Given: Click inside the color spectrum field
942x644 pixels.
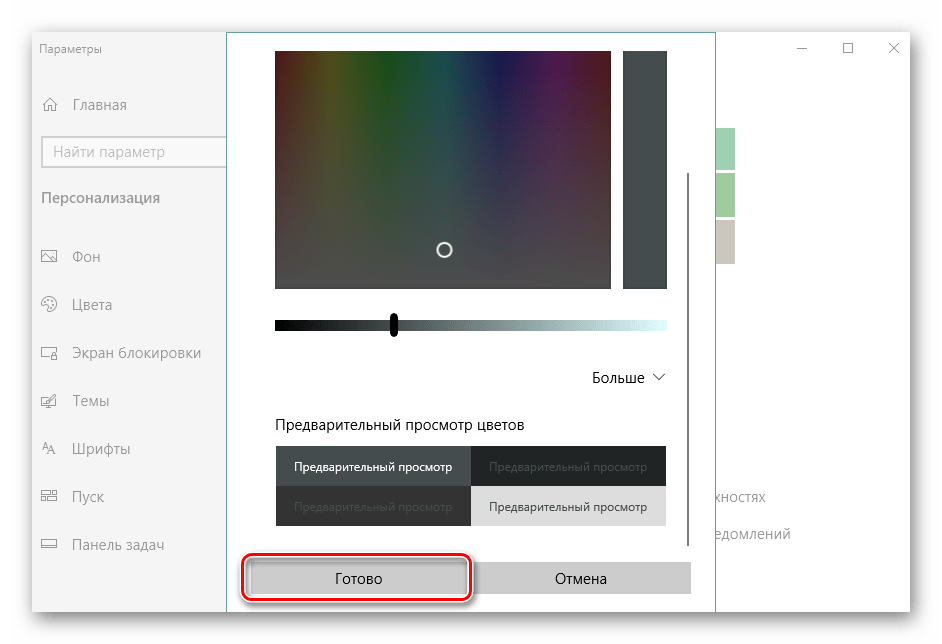Looking at the screenshot, I should (x=443, y=169).
